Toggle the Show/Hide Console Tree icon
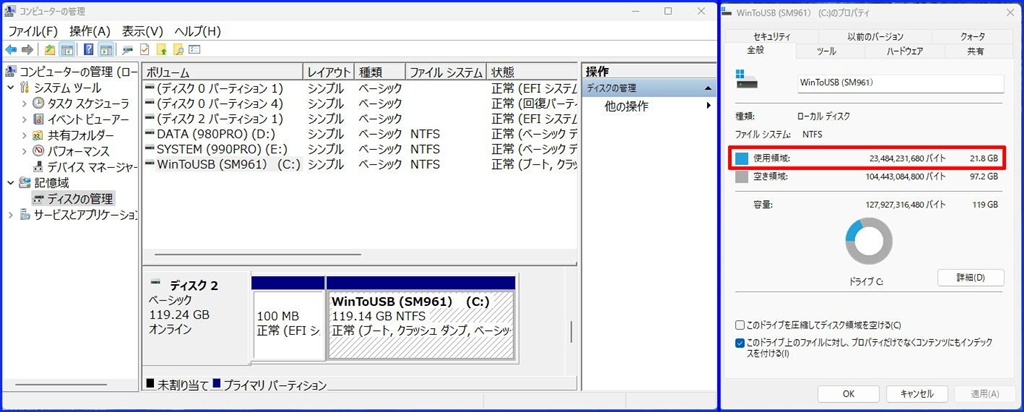The width and height of the screenshot is (1024, 412). click(67, 50)
